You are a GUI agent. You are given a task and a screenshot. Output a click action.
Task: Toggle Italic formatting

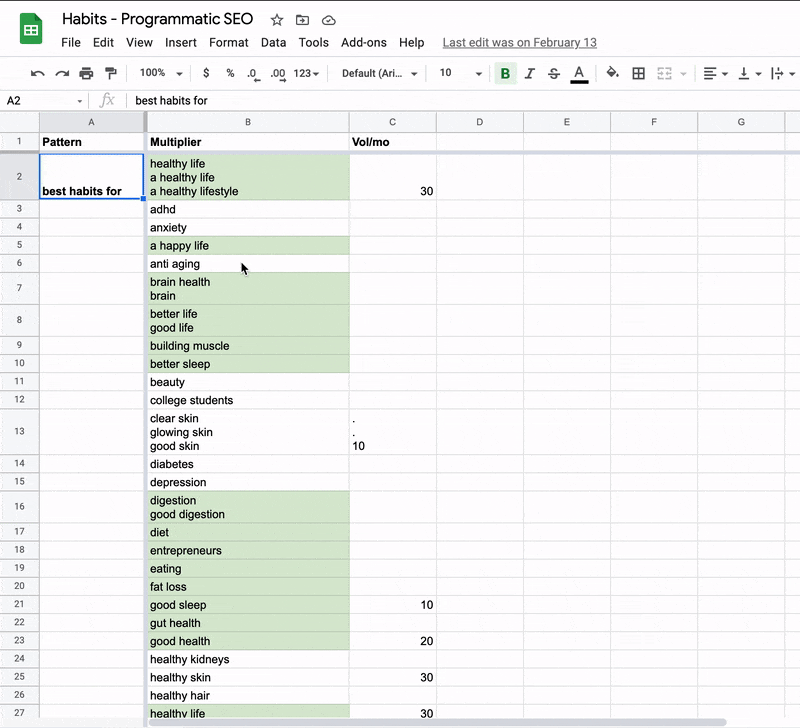(530, 73)
